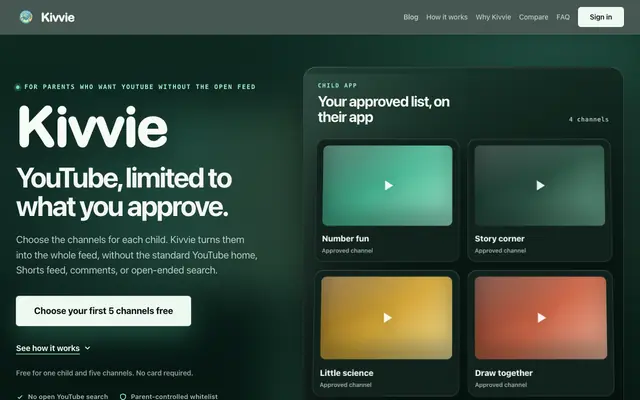
Task: Click the Little science channel title
Action: click(347, 373)
